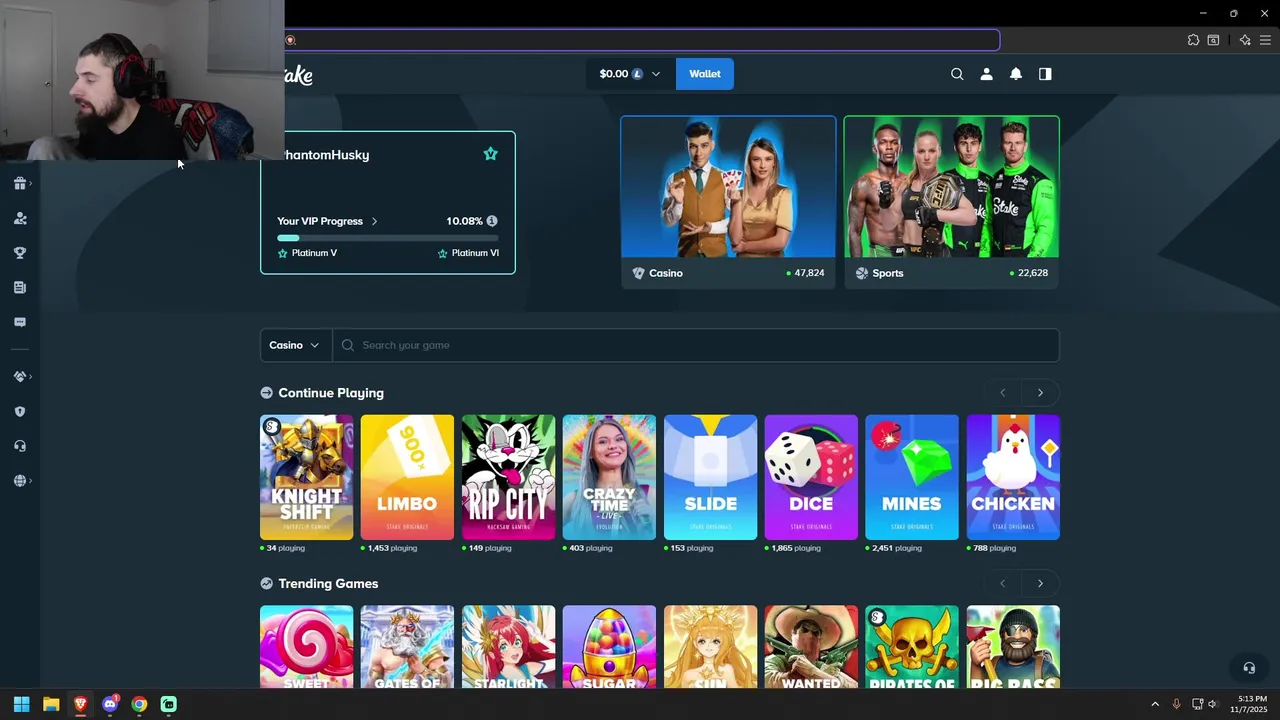Open the Casino promo card
Image resolution: width=1280 pixels, height=720 pixels.
[x=728, y=202]
